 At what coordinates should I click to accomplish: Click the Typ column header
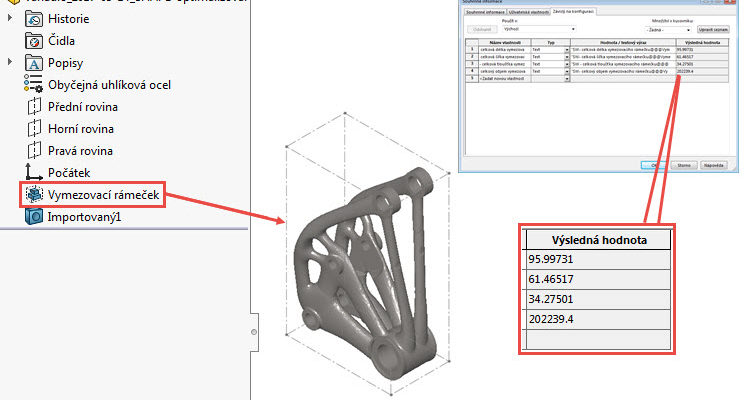[x=551, y=43]
